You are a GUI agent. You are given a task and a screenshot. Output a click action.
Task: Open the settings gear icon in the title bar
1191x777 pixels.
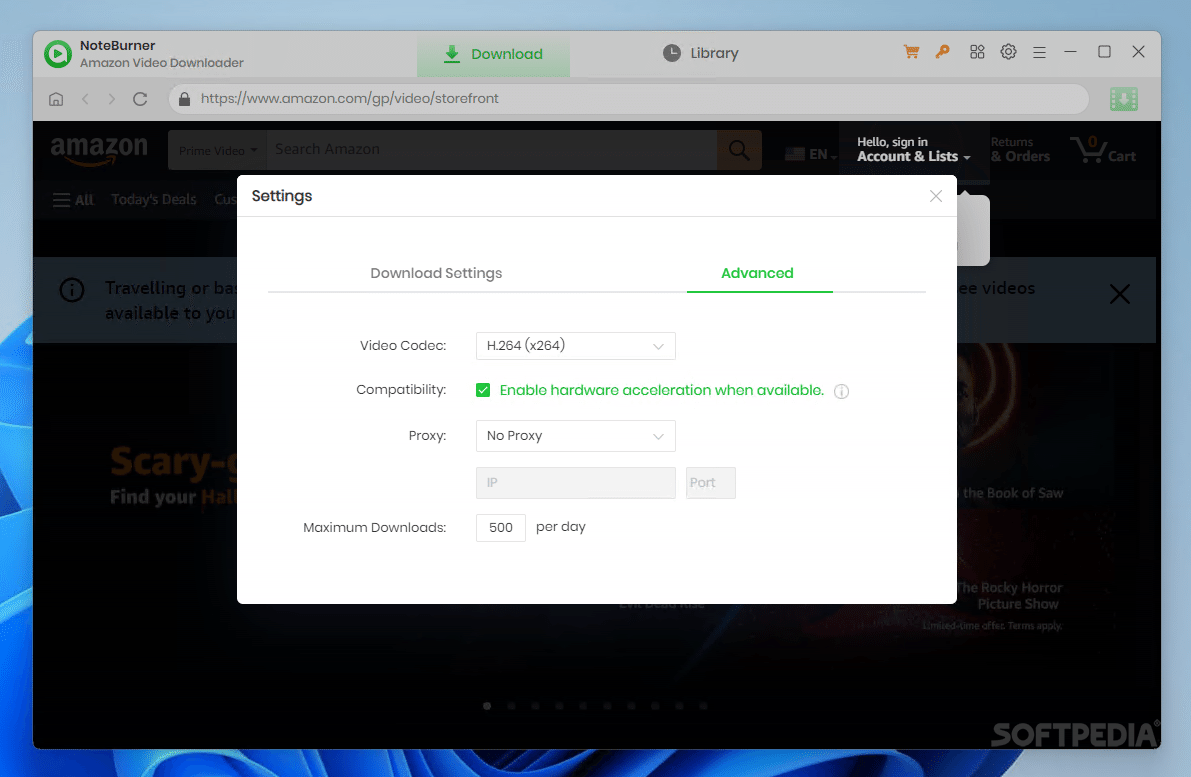(1008, 52)
